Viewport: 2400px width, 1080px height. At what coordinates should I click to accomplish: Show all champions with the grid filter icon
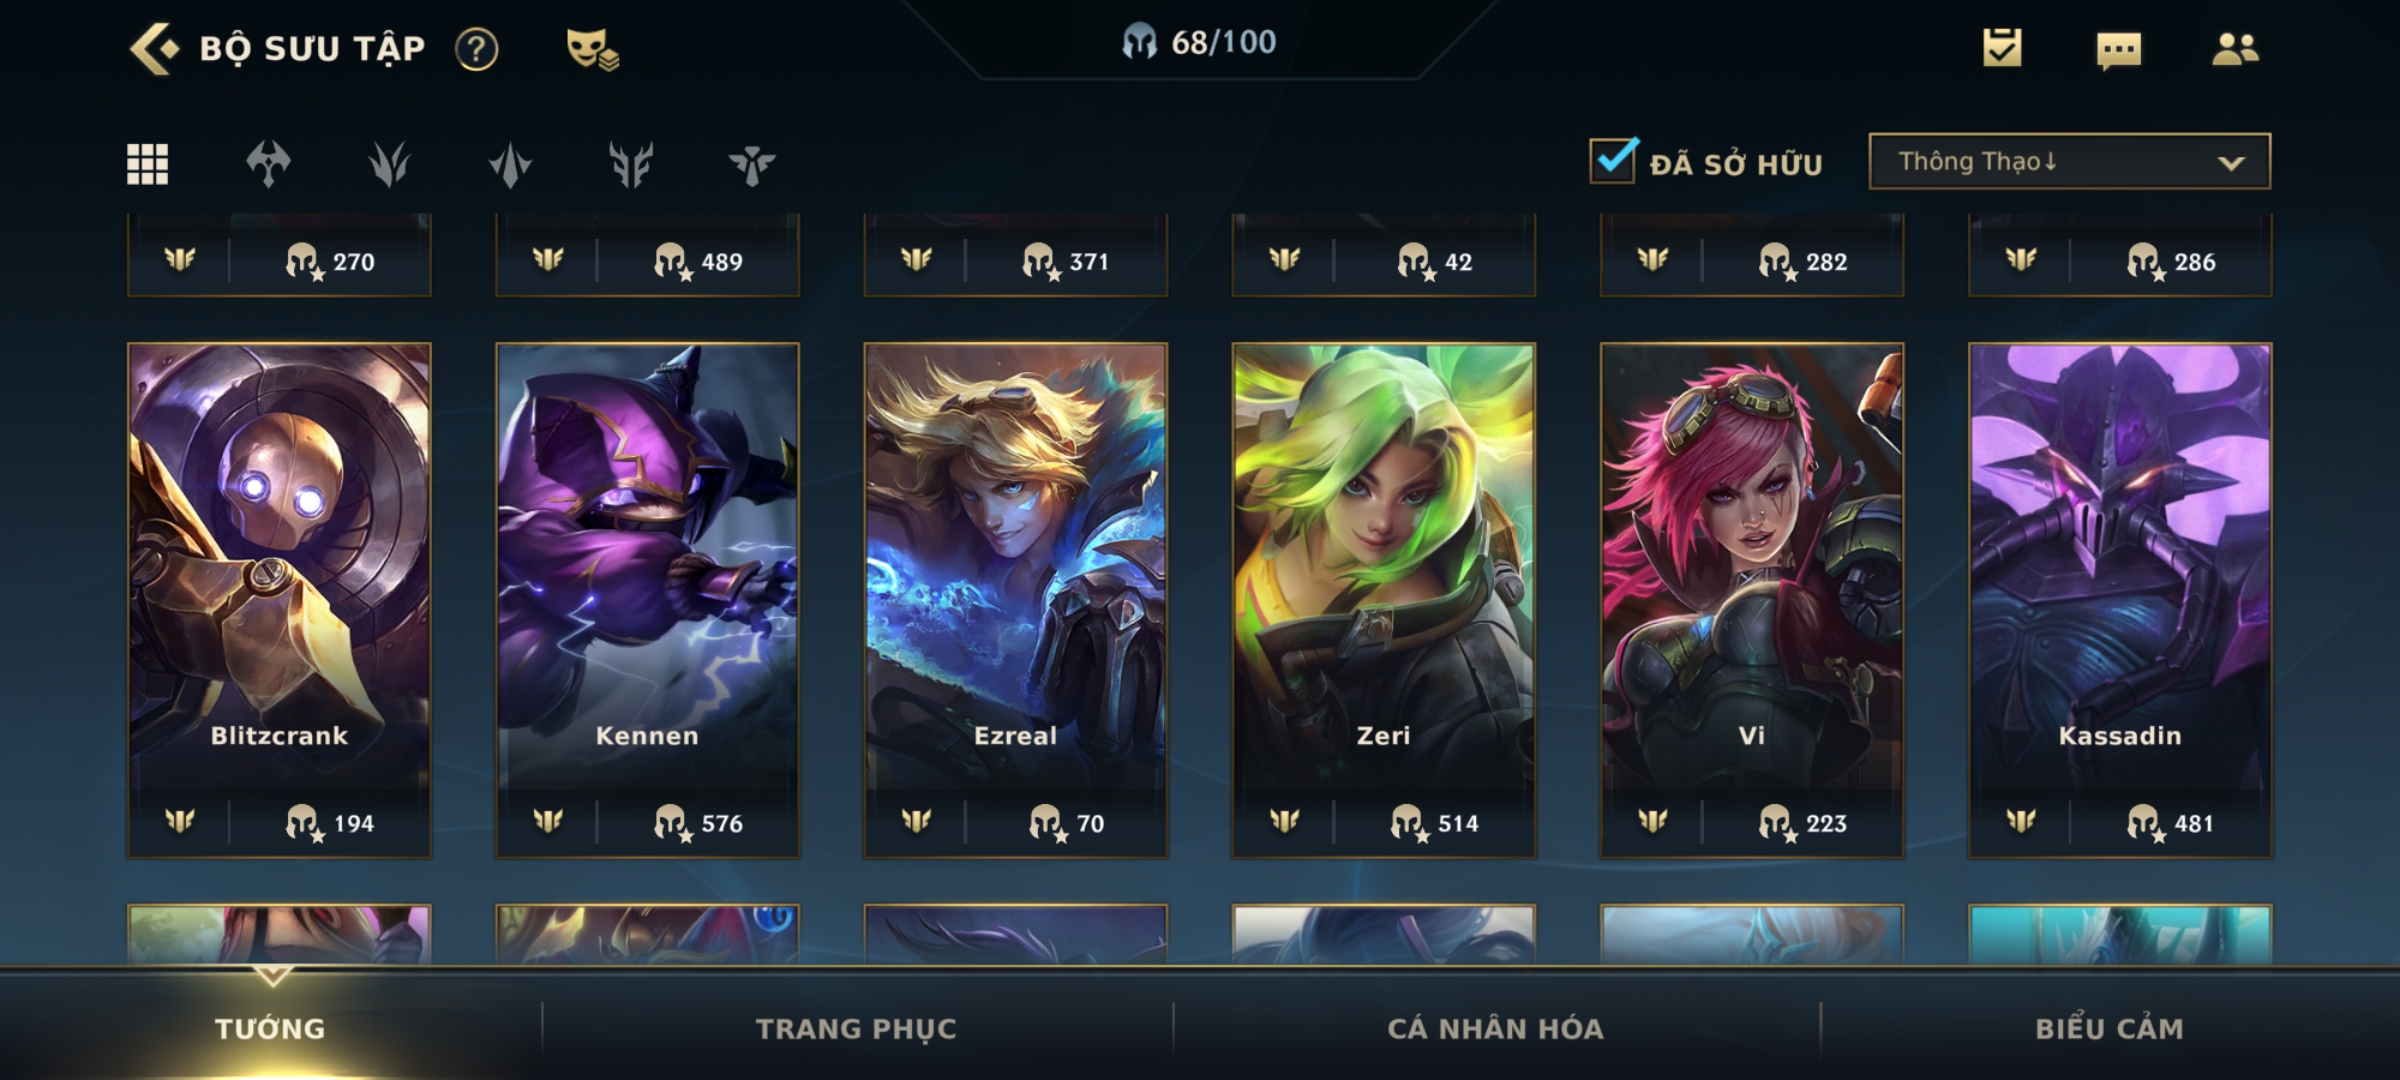coord(147,164)
